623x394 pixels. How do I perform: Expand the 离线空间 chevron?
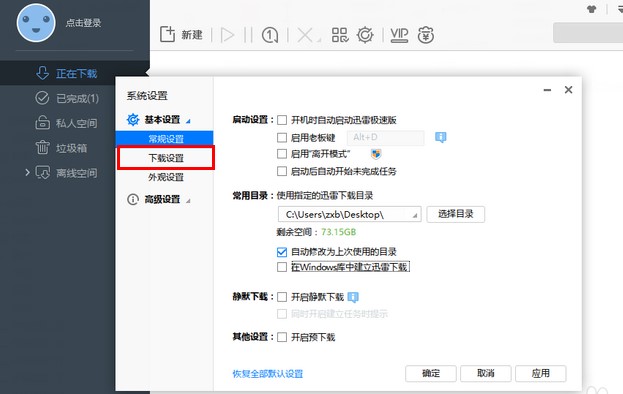click(x=27, y=173)
